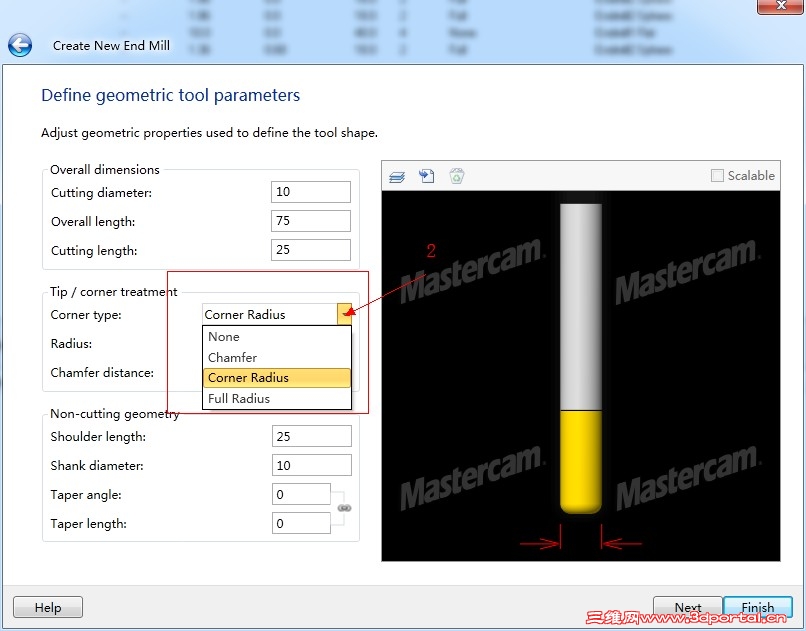Click the 'Overall length:' label

click(x=93, y=221)
